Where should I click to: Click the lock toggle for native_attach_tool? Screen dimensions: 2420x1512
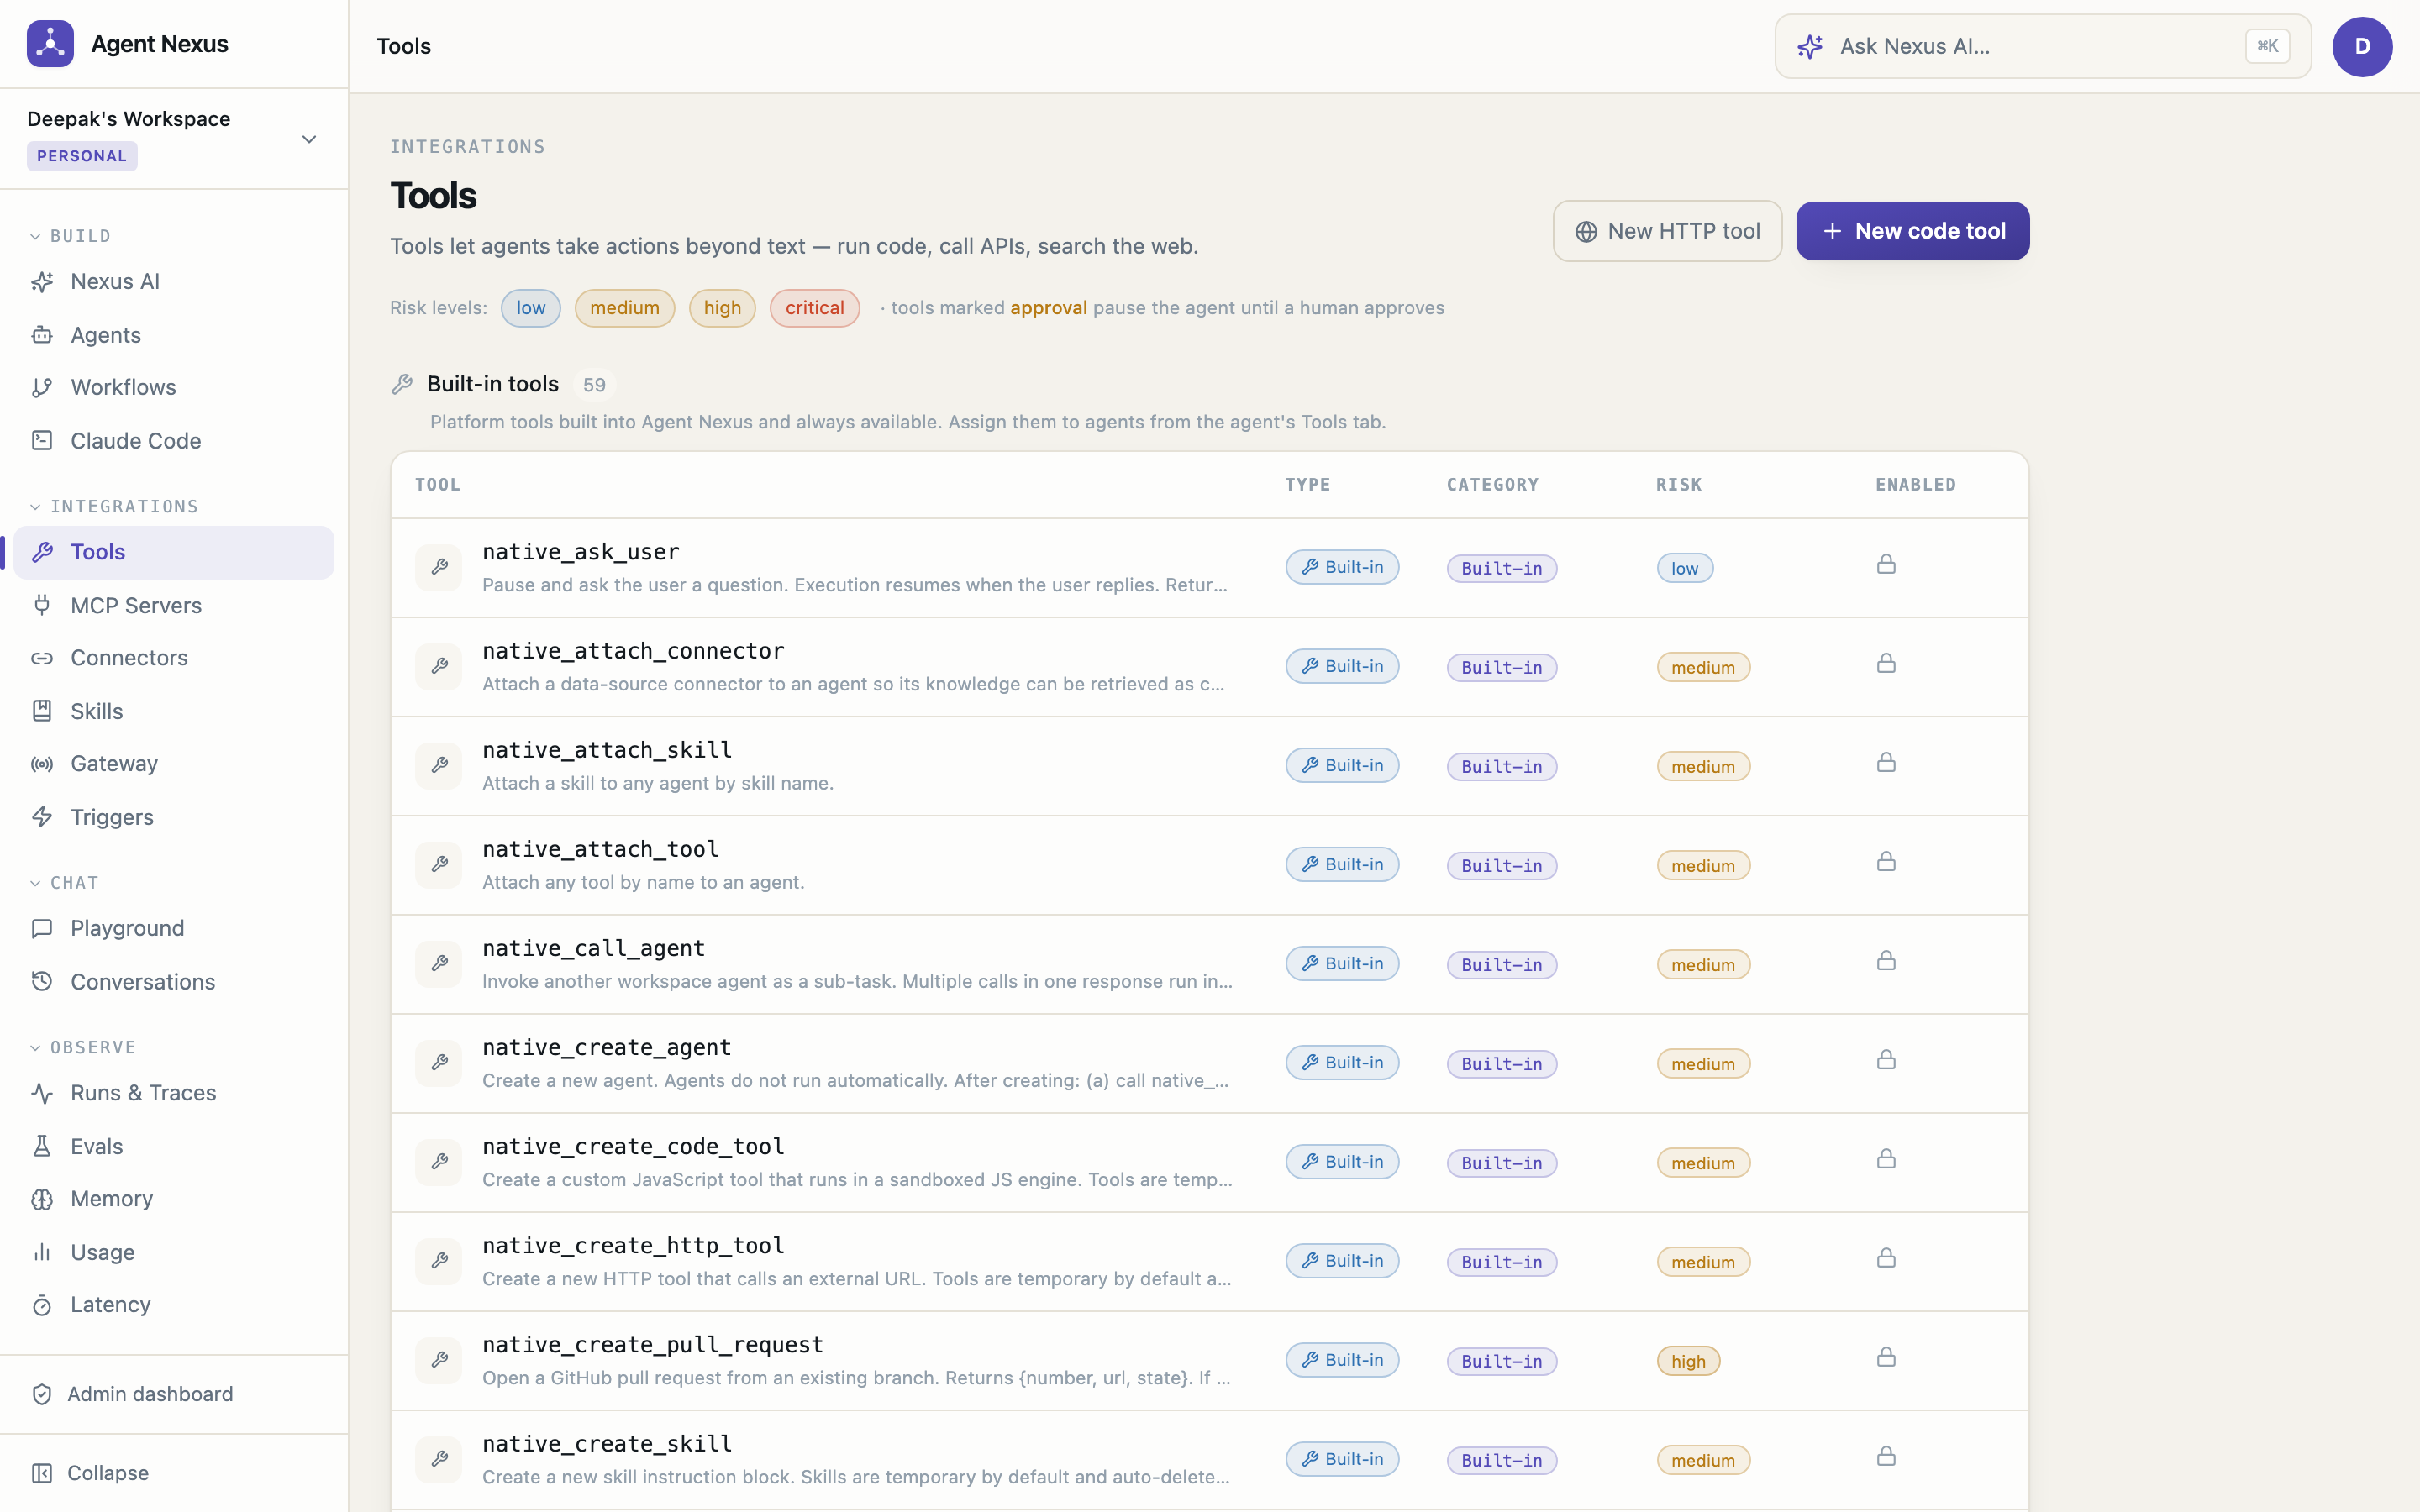1886,861
